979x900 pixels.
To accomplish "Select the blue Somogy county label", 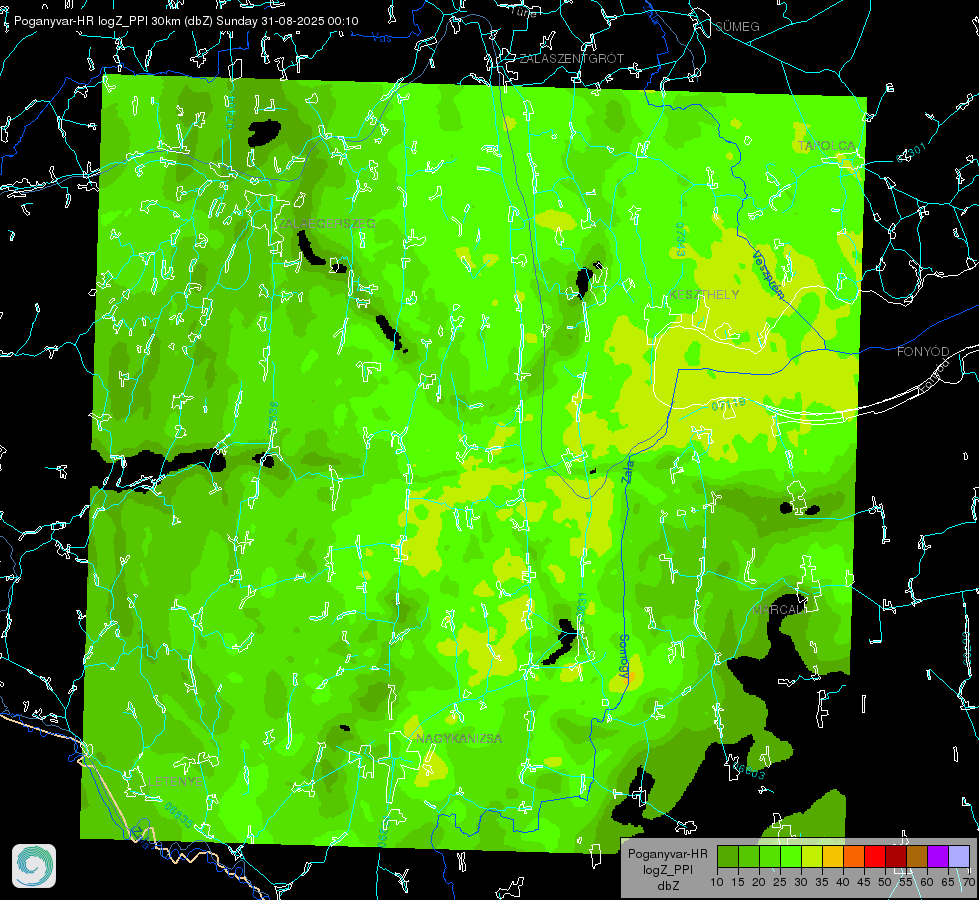I will 624,658.
